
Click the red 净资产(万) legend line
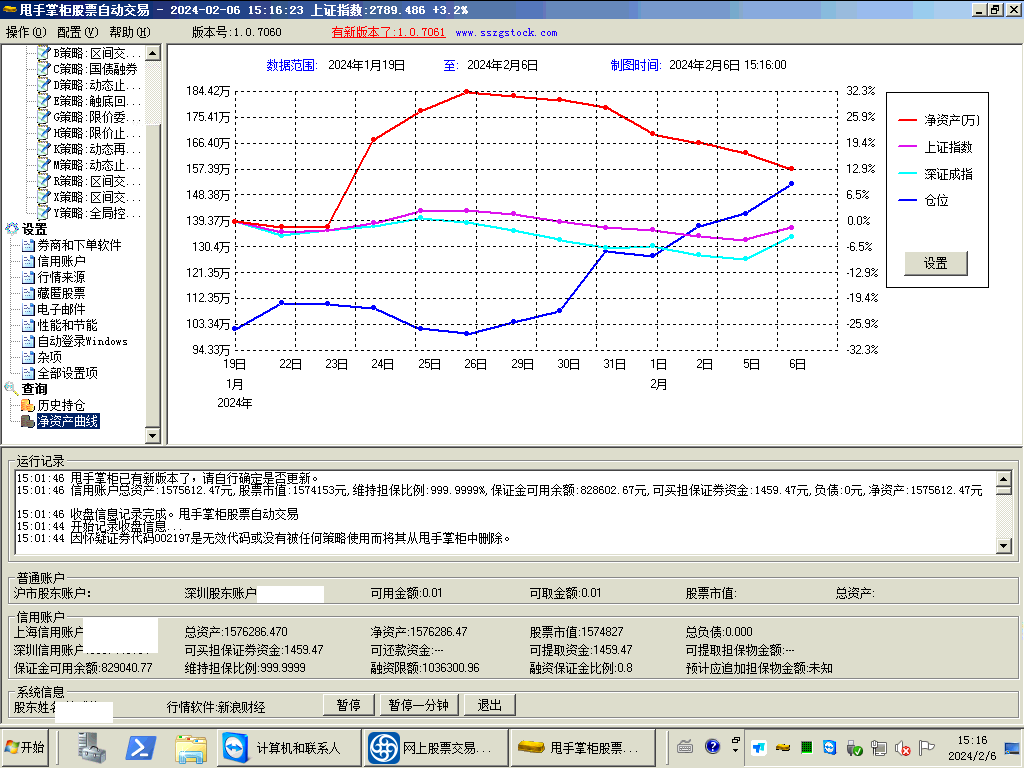click(907, 120)
